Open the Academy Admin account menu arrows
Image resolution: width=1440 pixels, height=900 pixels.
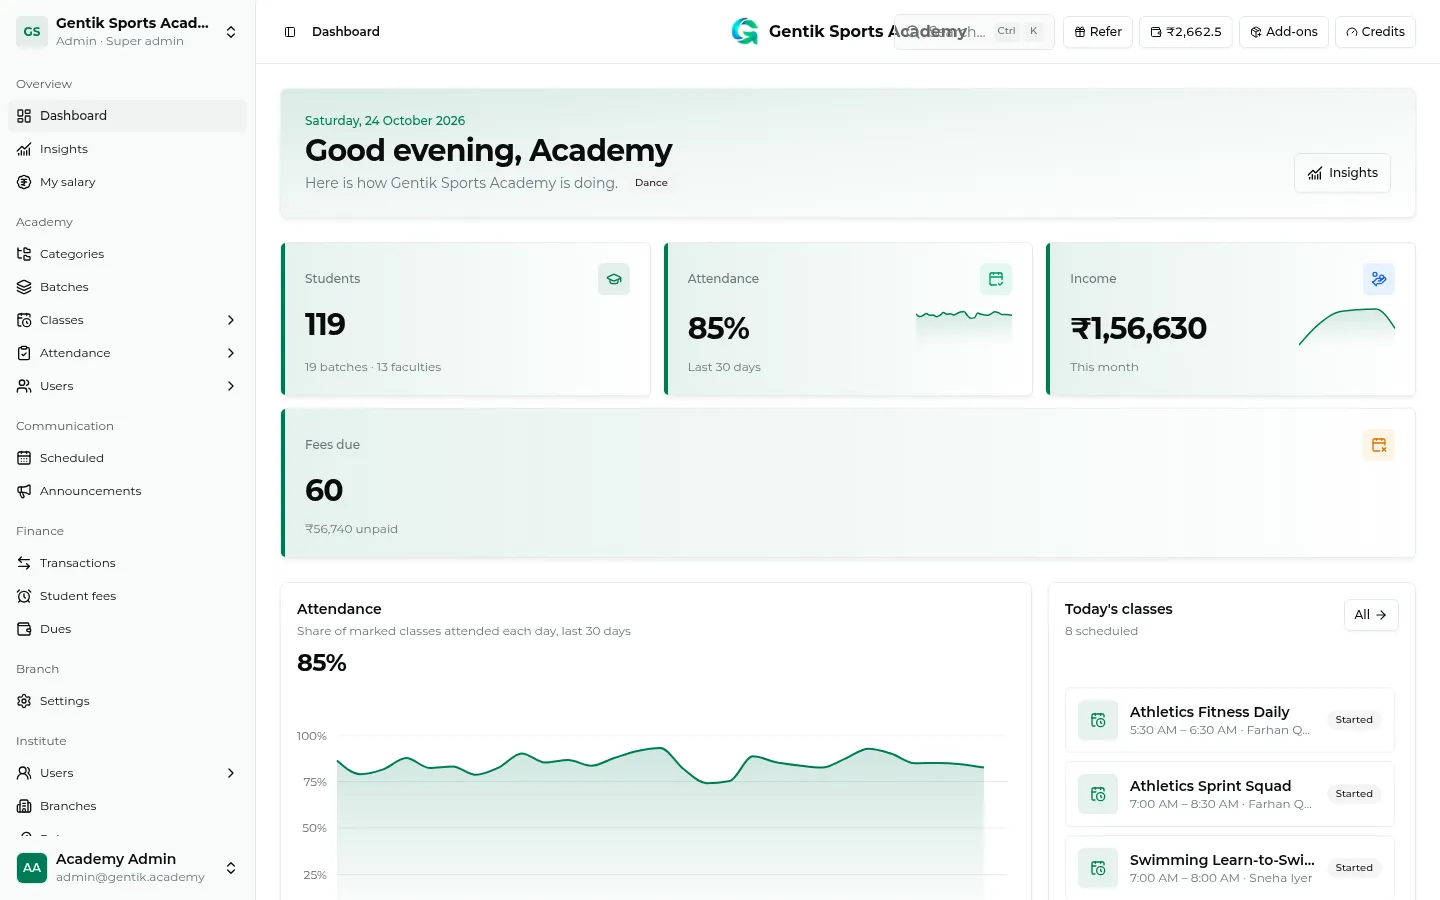[x=231, y=868]
